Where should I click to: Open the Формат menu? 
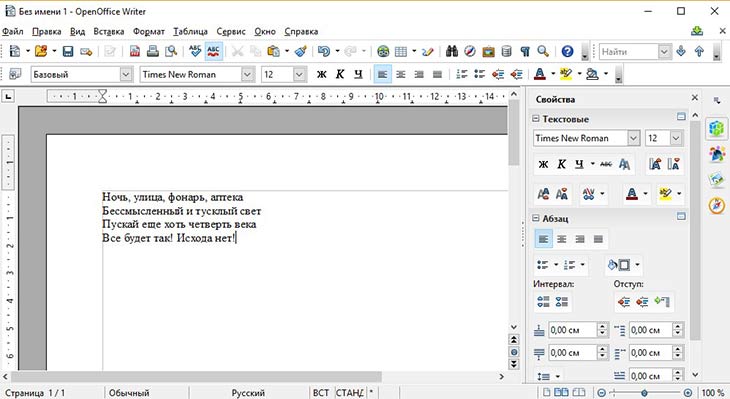[149, 31]
